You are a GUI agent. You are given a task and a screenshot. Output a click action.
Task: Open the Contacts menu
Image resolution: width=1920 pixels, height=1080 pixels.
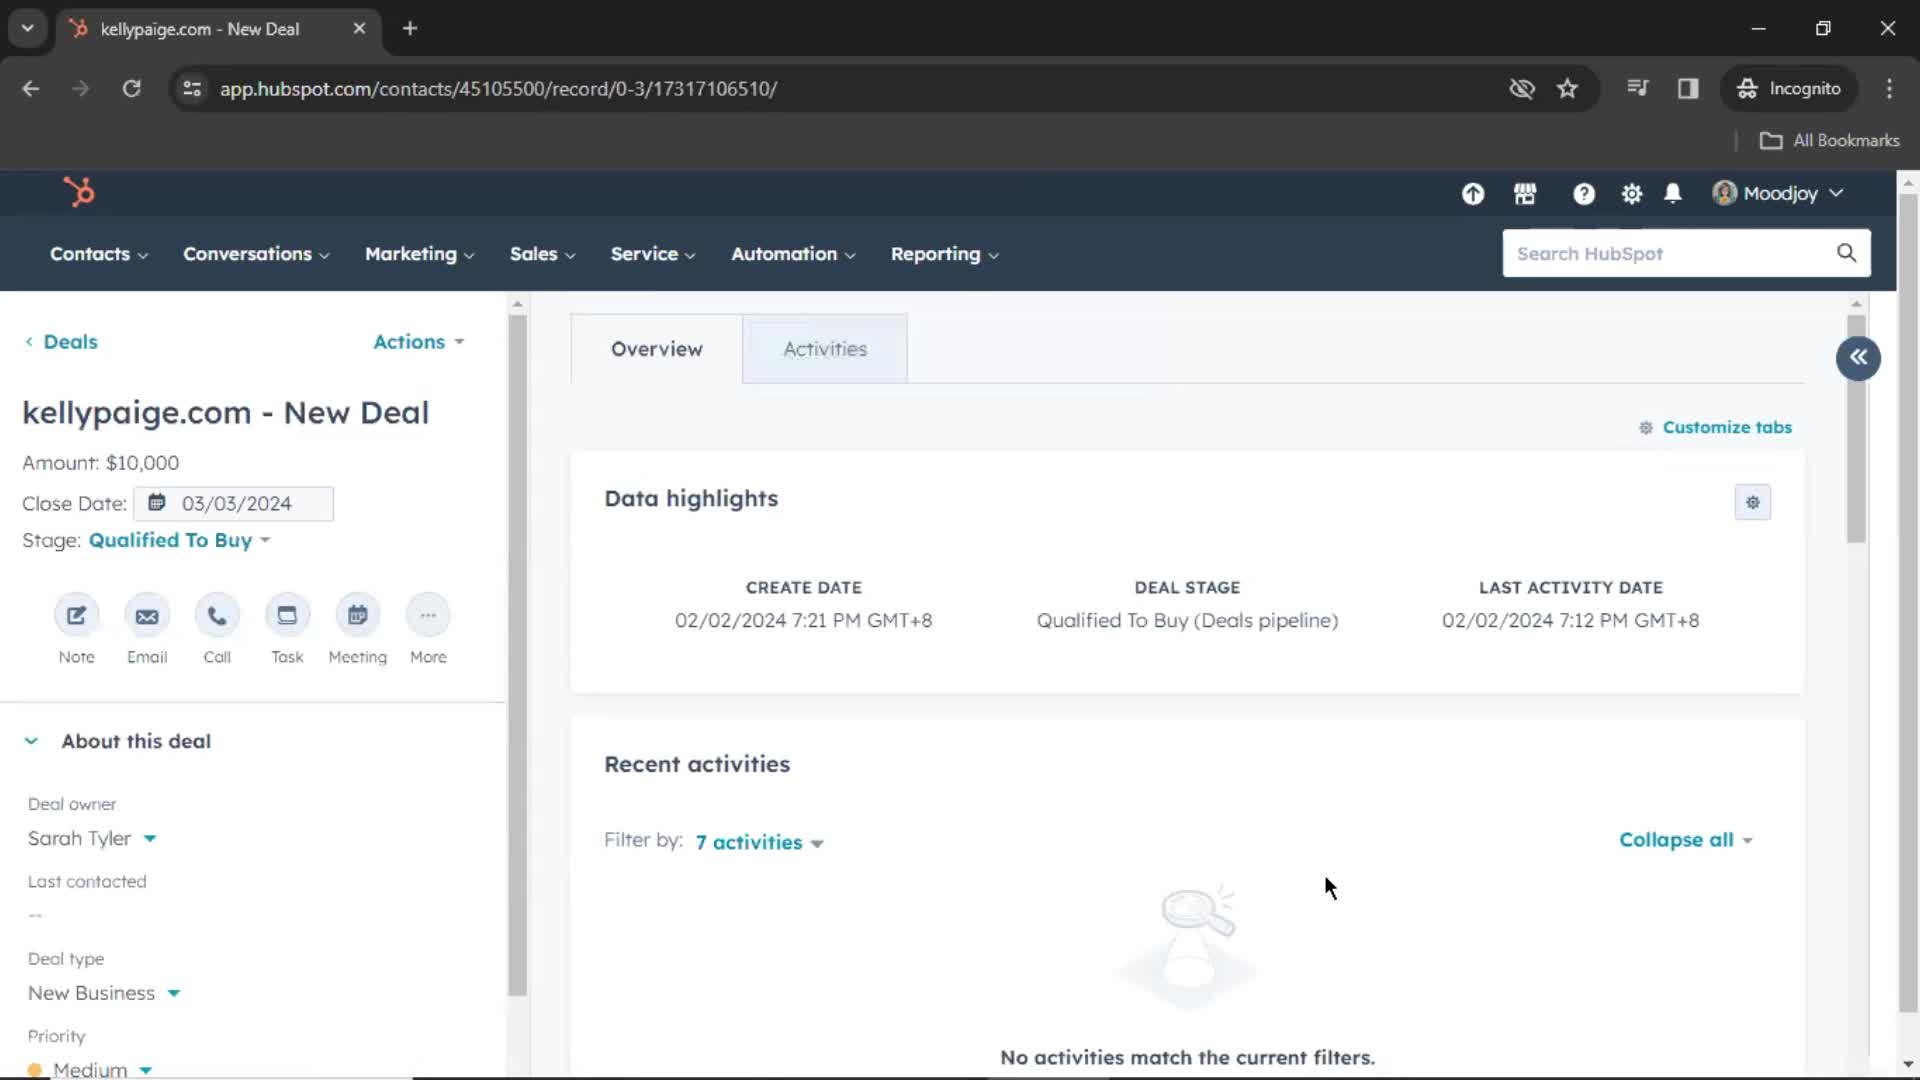pos(99,254)
